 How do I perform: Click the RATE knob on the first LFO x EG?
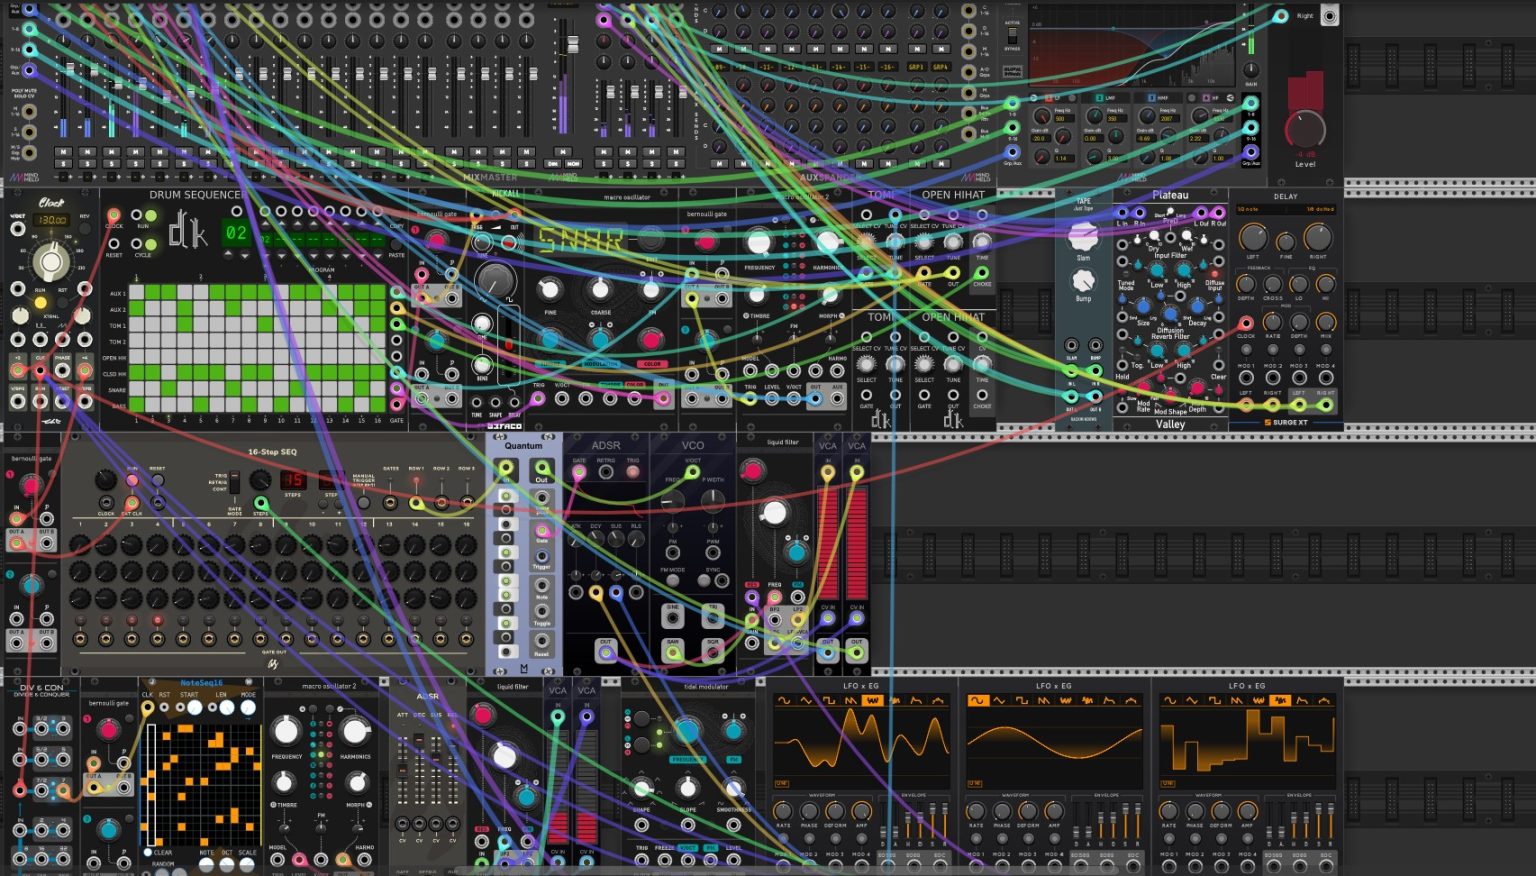[783, 812]
